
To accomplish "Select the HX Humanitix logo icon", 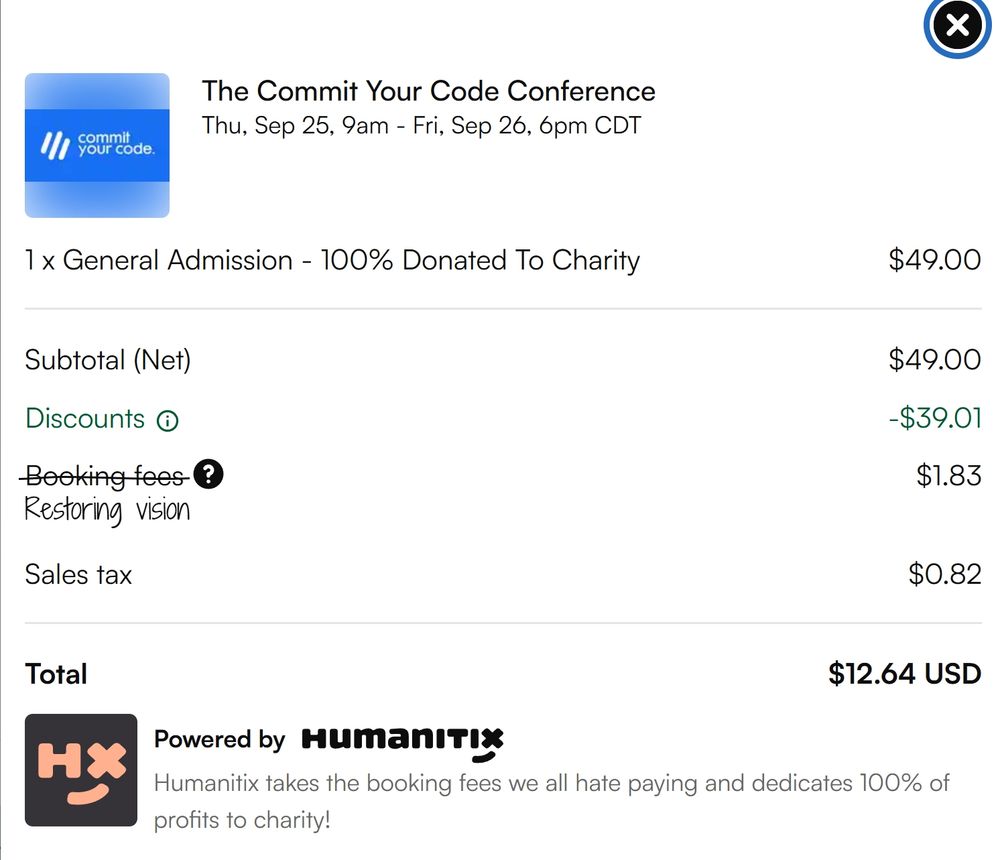I will coord(80,768).
